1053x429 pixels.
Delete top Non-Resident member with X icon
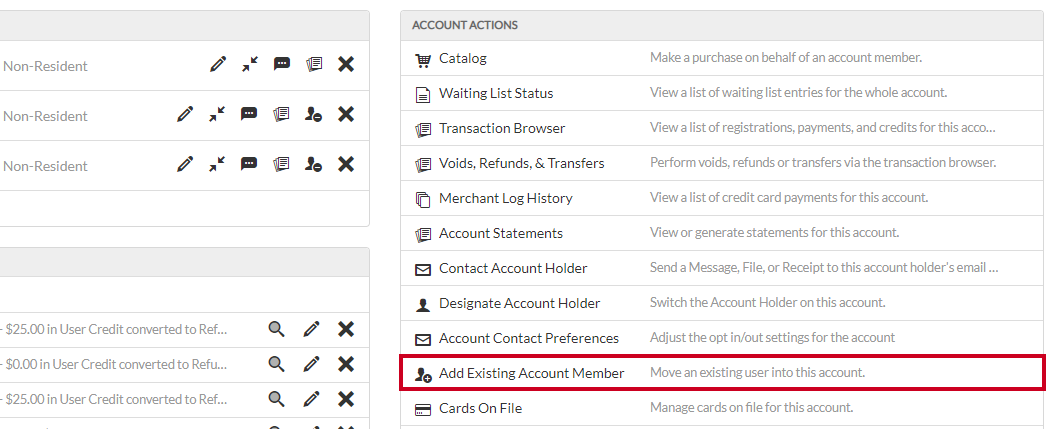pos(346,64)
